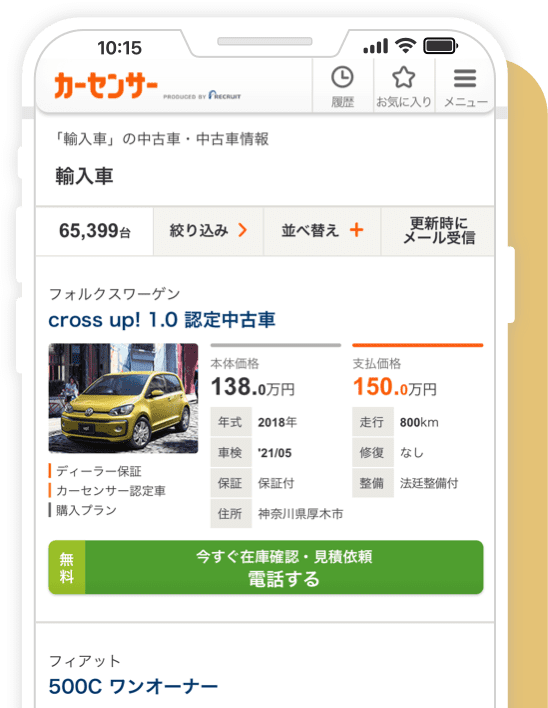
Task: Open cross up! 1.0 認定中古車 listing
Action: coord(162,320)
